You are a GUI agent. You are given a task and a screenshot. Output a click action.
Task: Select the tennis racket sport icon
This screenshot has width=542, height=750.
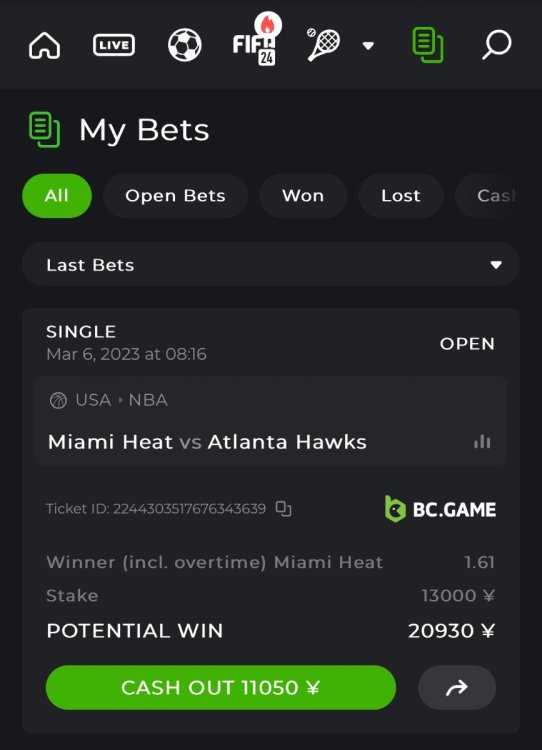coord(323,44)
